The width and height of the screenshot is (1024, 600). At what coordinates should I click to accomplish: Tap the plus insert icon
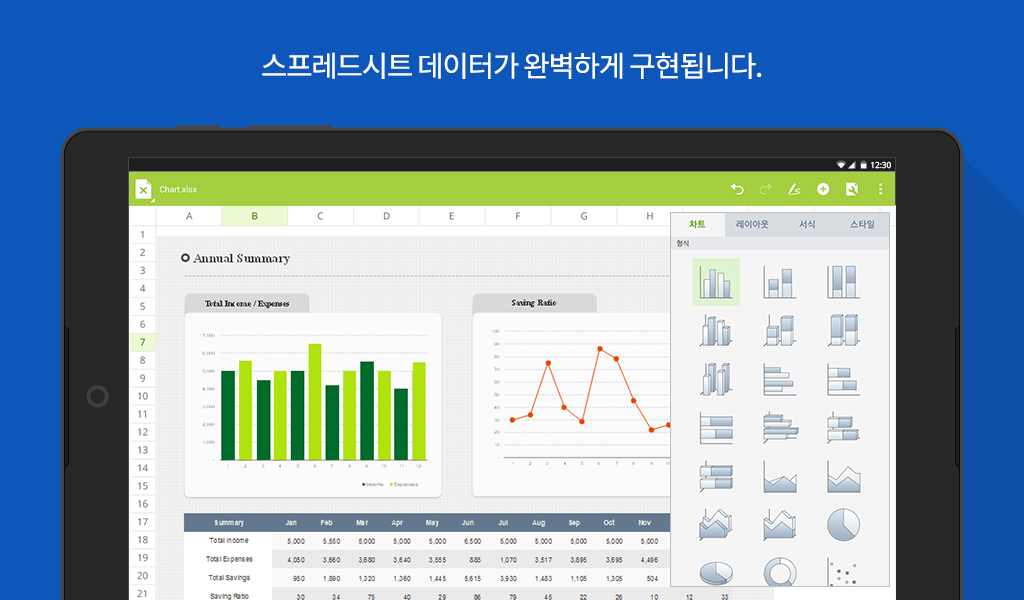pos(823,189)
